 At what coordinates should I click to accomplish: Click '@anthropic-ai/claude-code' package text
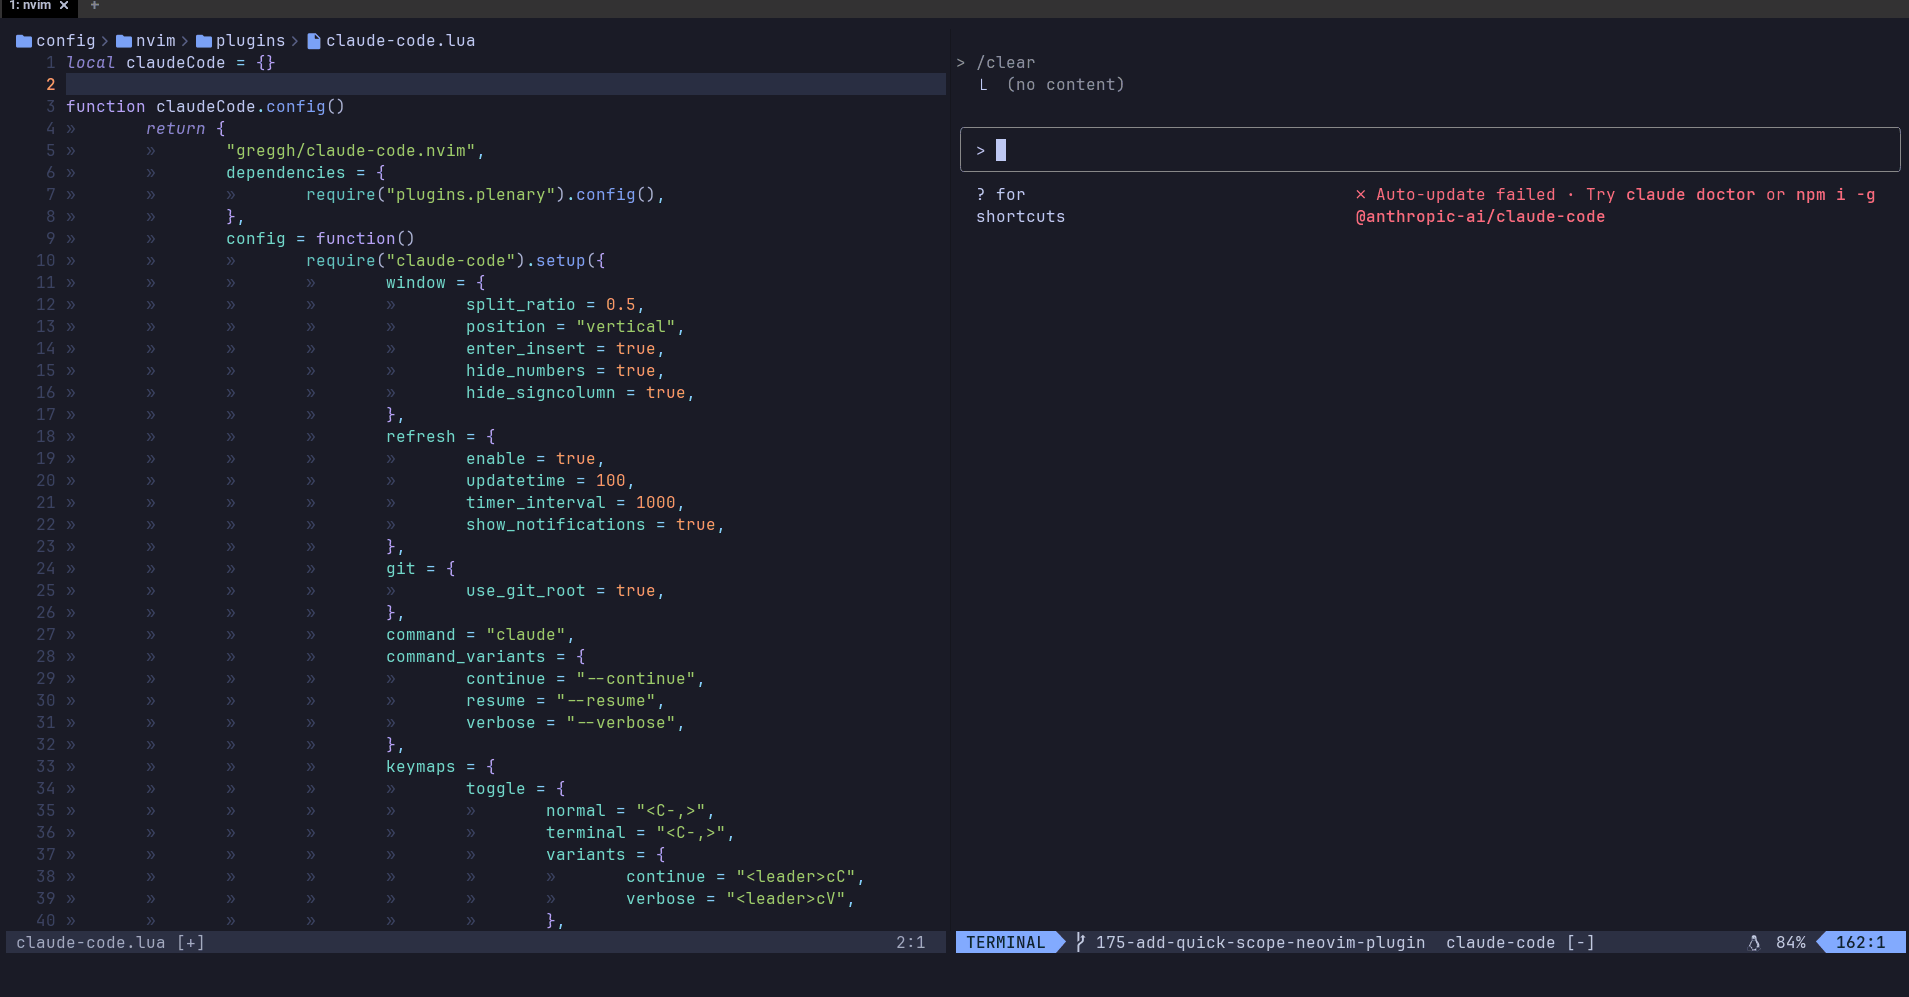(1481, 217)
